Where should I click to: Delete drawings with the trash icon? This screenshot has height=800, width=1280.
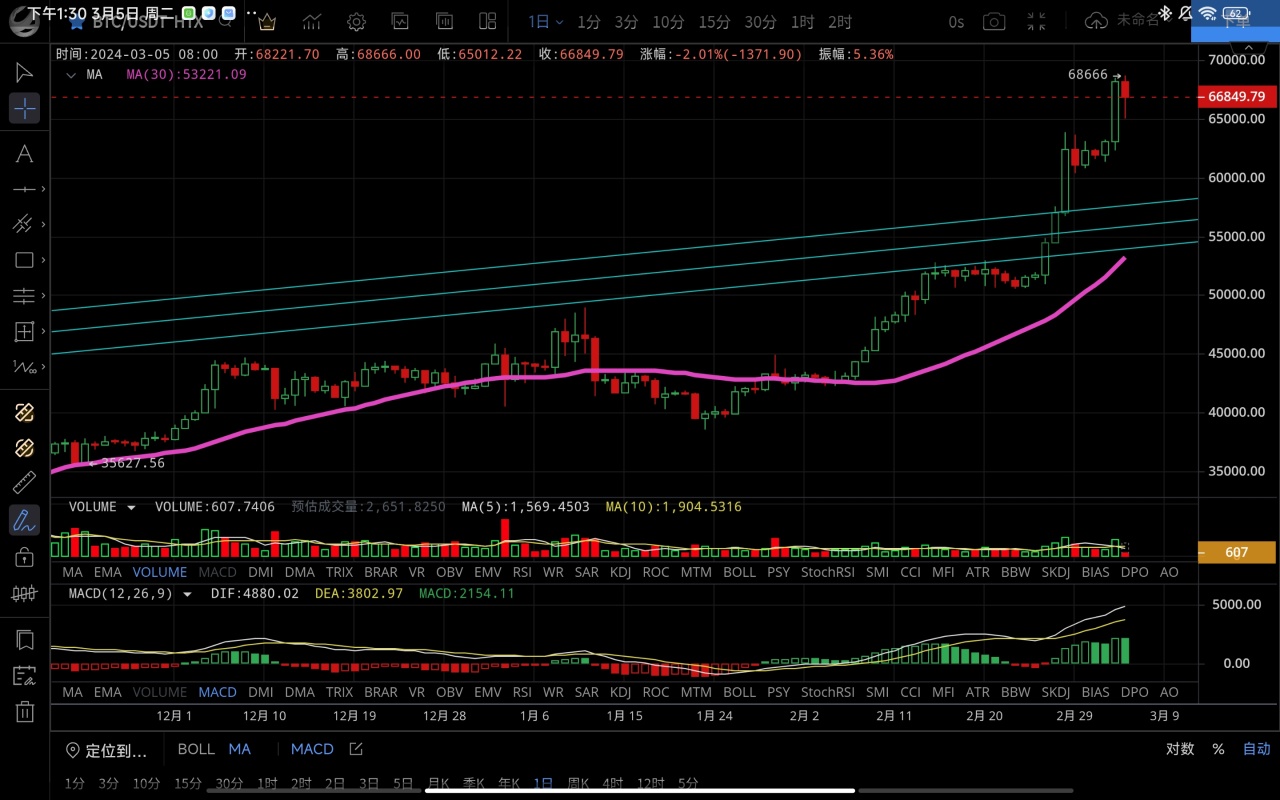click(24, 711)
